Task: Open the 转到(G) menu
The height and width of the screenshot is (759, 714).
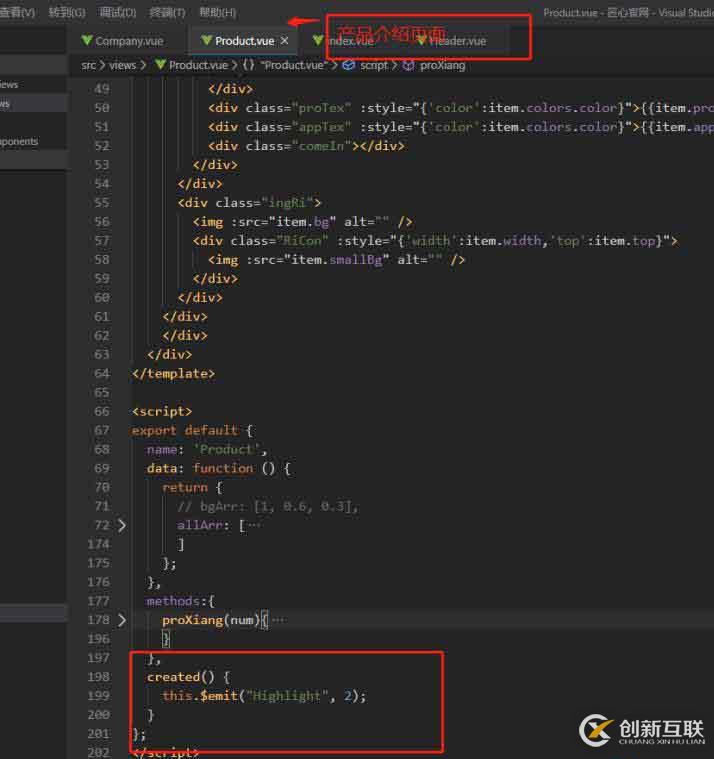Action: 67,12
